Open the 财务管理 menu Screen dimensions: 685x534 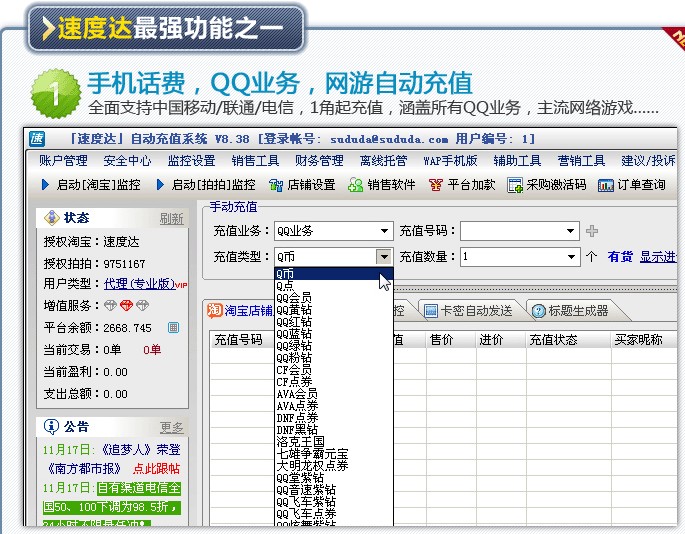319,161
